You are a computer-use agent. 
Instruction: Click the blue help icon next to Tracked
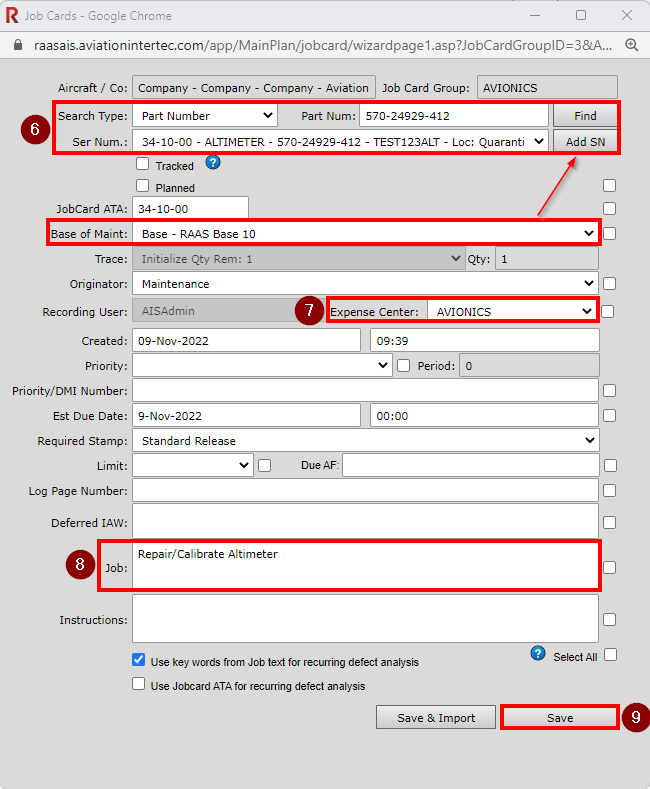[212, 164]
